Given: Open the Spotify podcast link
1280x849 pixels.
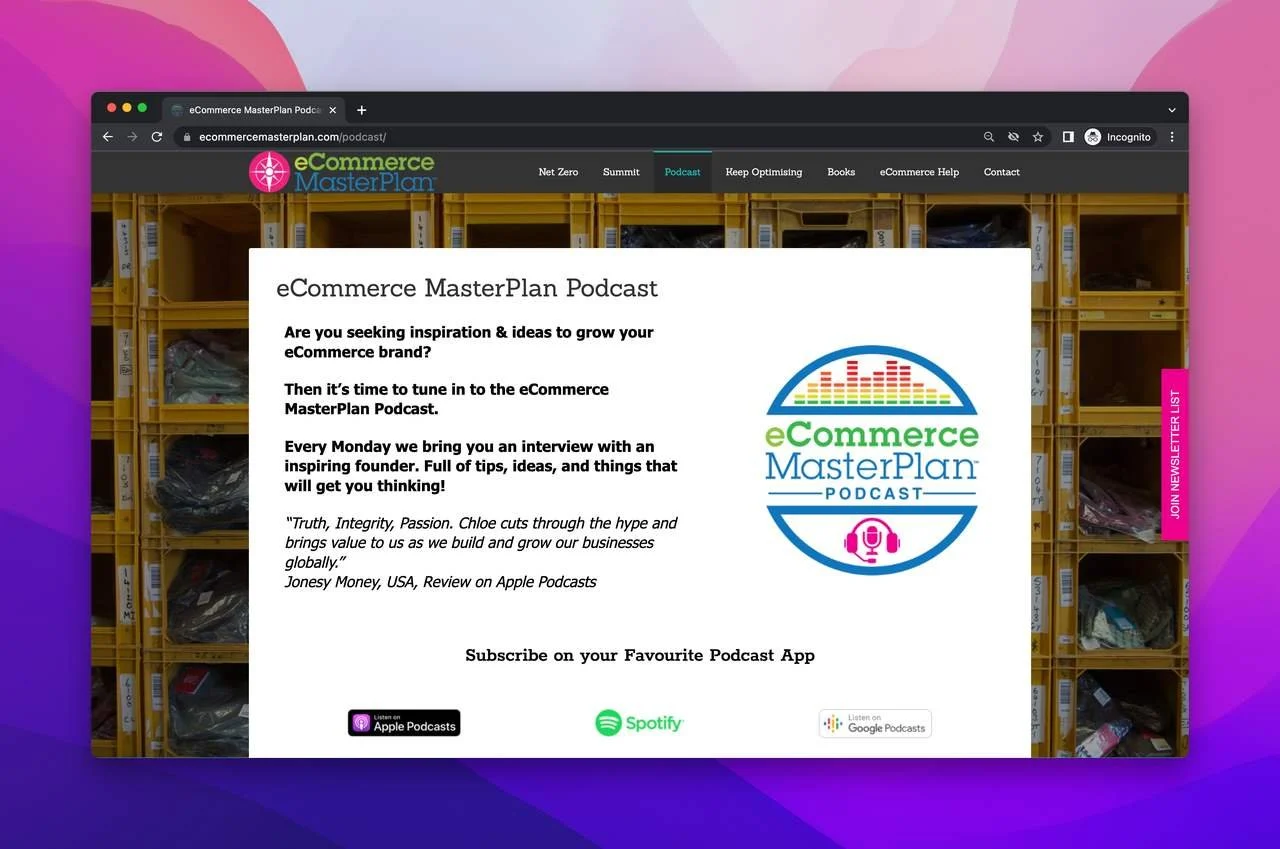Looking at the screenshot, I should click(x=639, y=723).
